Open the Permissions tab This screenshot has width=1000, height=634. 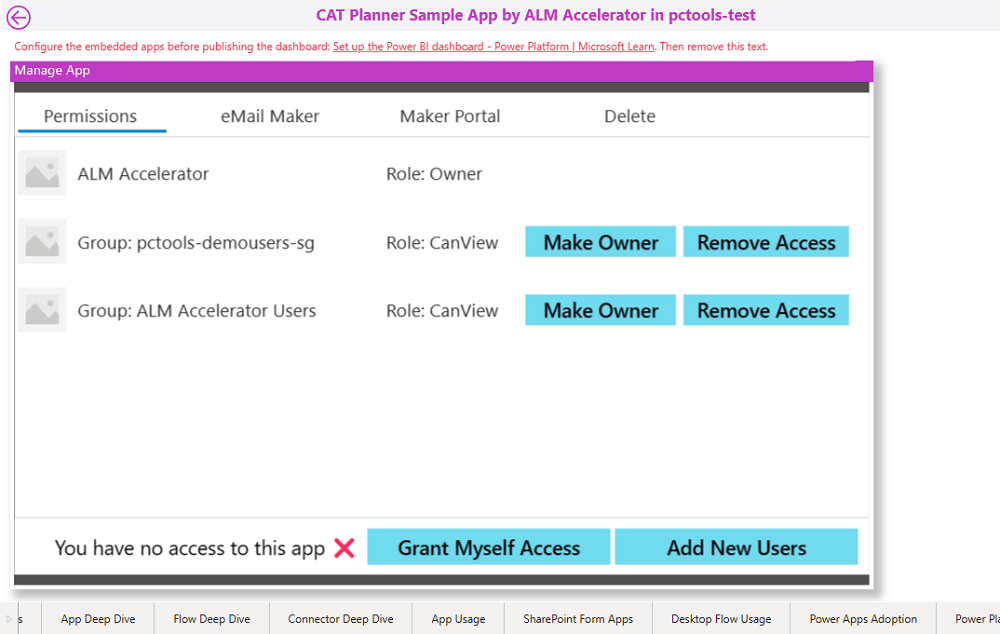click(x=91, y=116)
